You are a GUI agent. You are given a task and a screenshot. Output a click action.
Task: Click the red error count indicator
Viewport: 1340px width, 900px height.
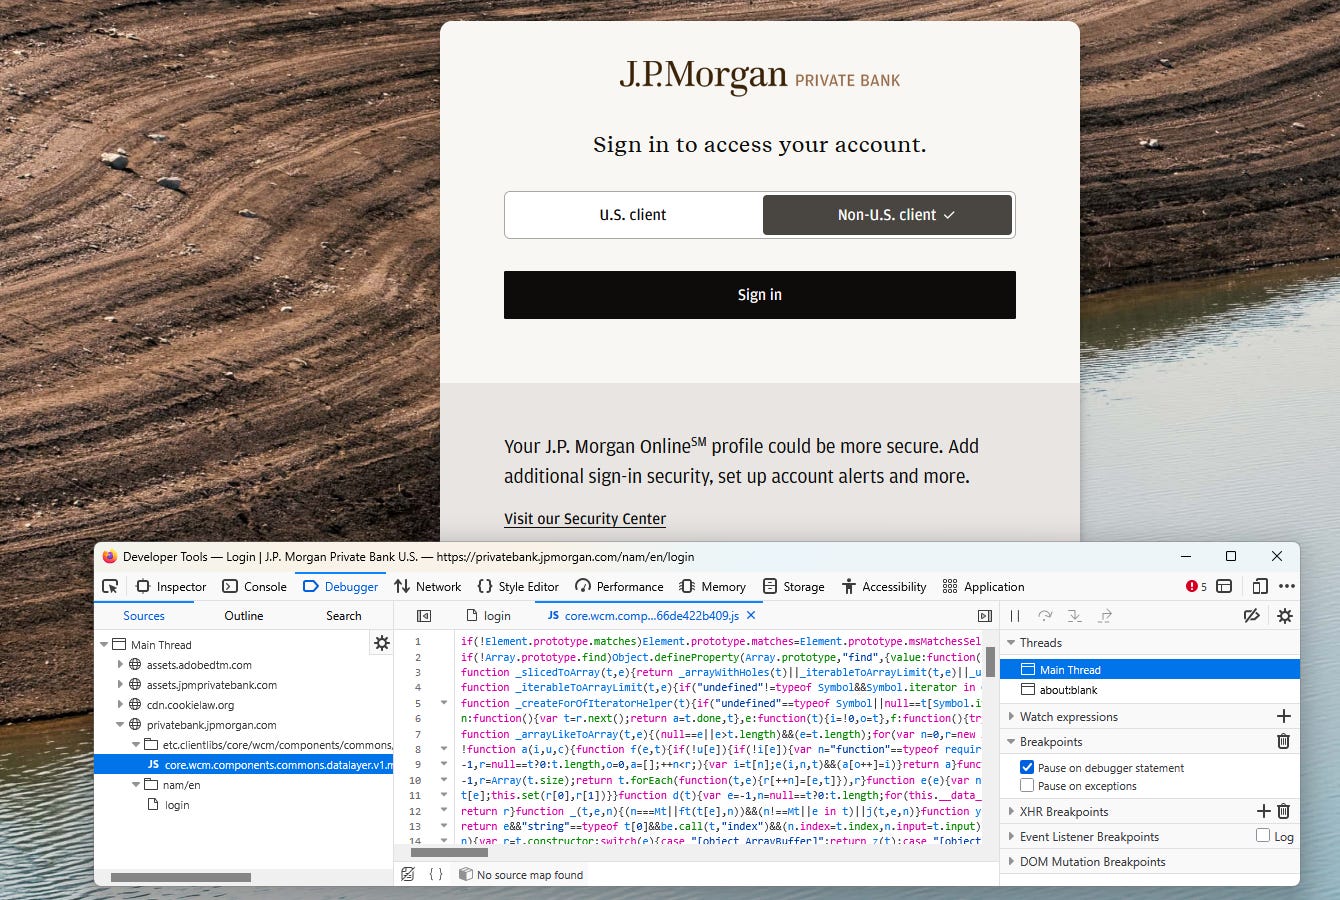pos(1196,586)
